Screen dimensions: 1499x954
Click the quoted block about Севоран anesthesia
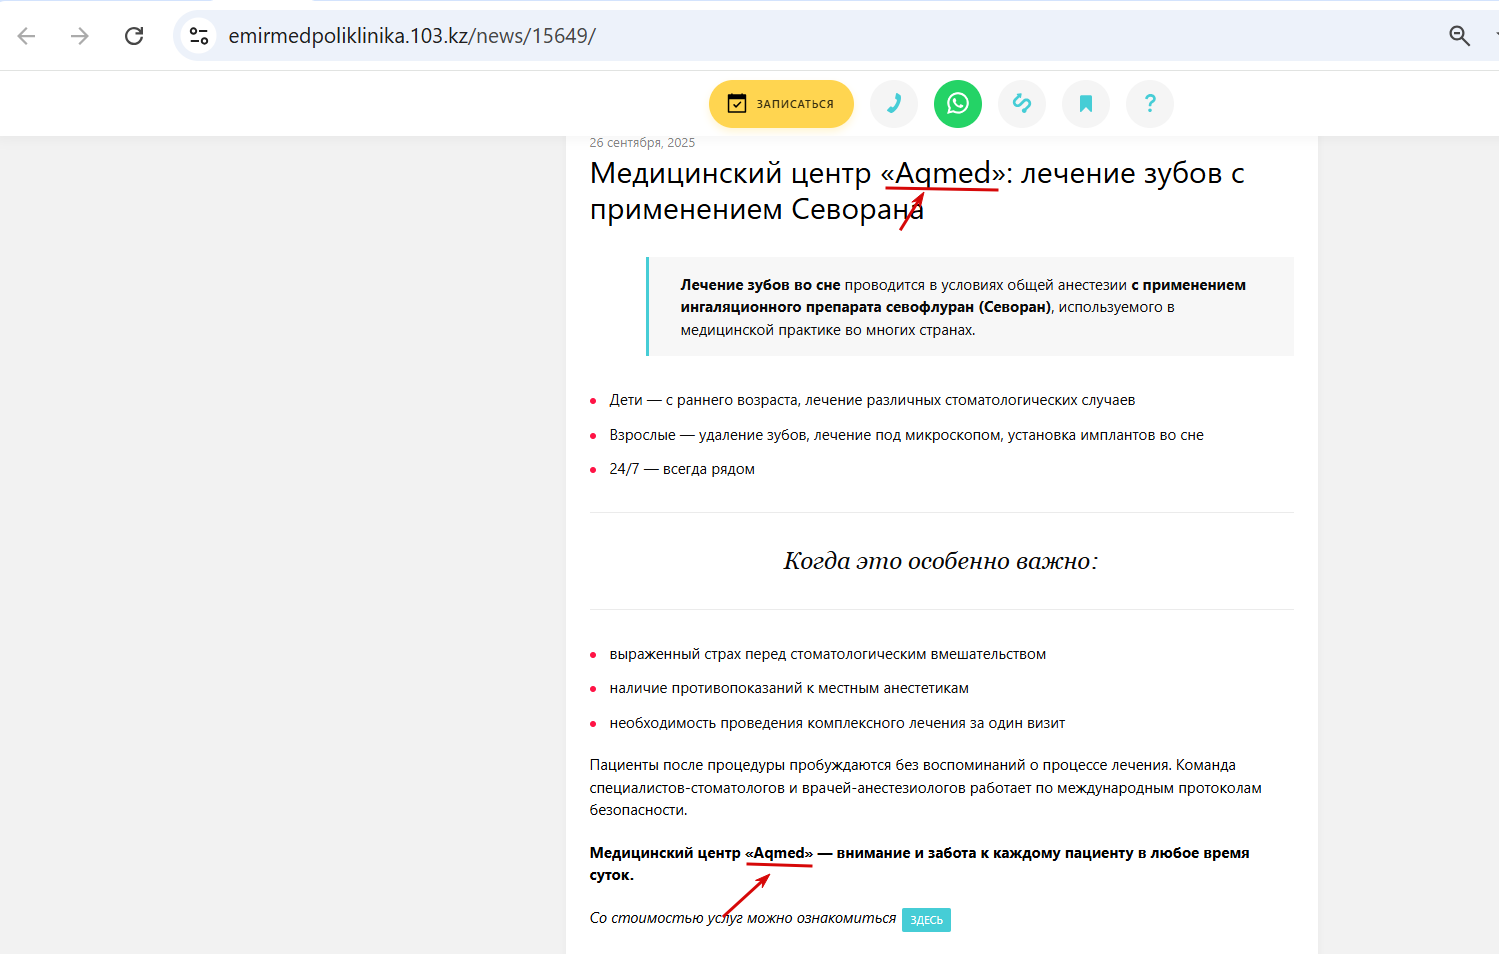970,307
